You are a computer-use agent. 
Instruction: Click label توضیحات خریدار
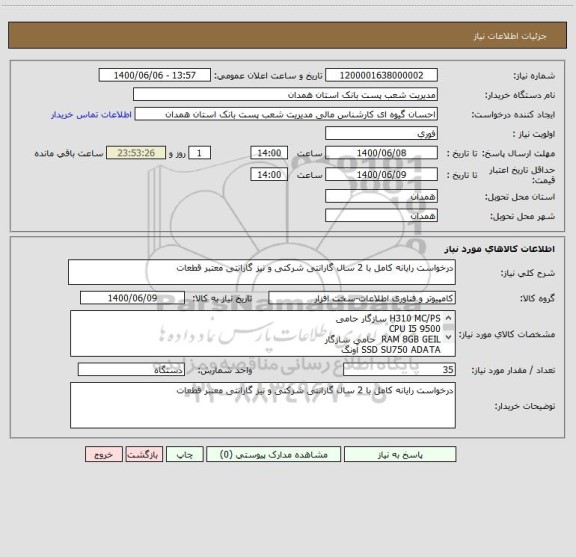525,406
